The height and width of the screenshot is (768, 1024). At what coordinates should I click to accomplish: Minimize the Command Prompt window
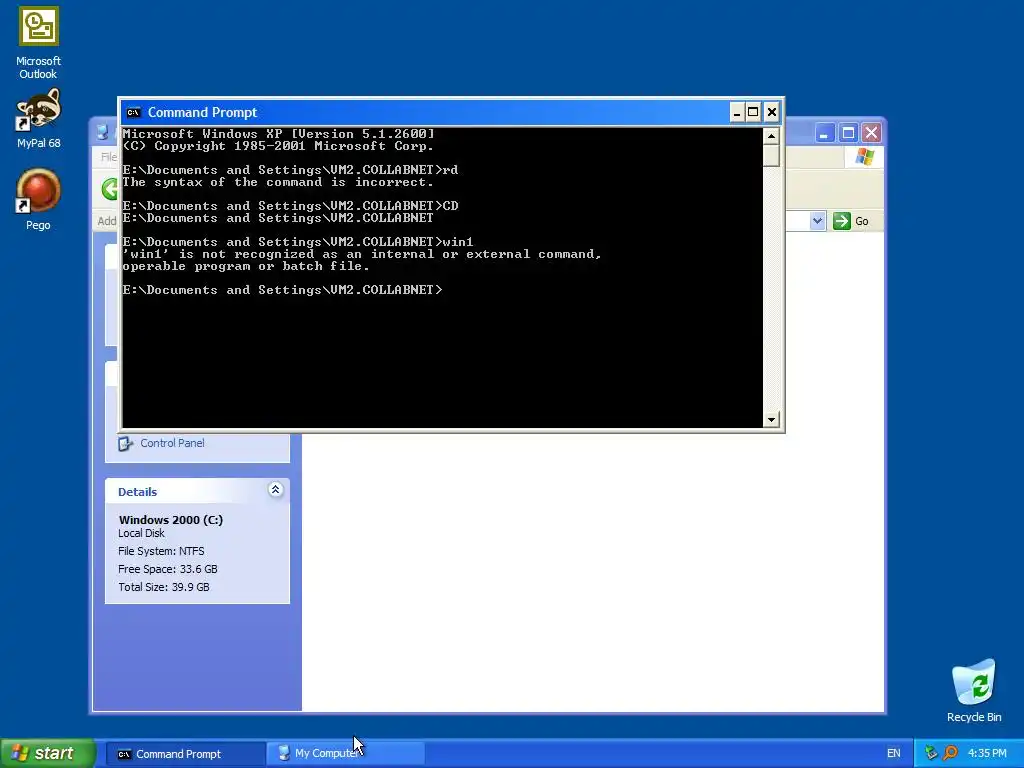[x=737, y=112]
